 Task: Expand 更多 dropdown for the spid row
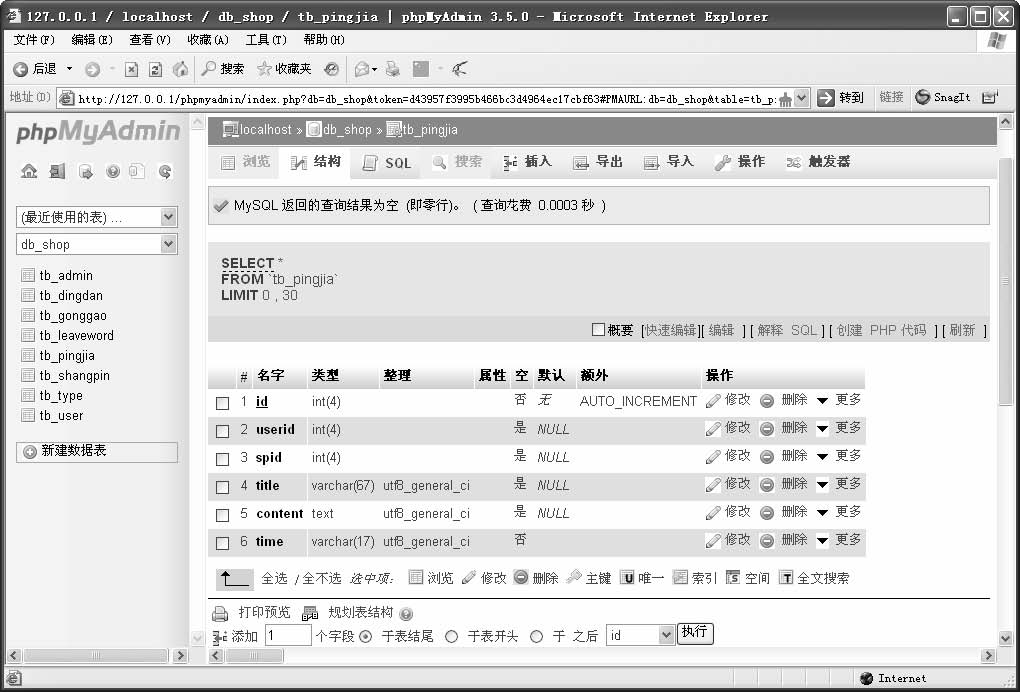pos(839,456)
